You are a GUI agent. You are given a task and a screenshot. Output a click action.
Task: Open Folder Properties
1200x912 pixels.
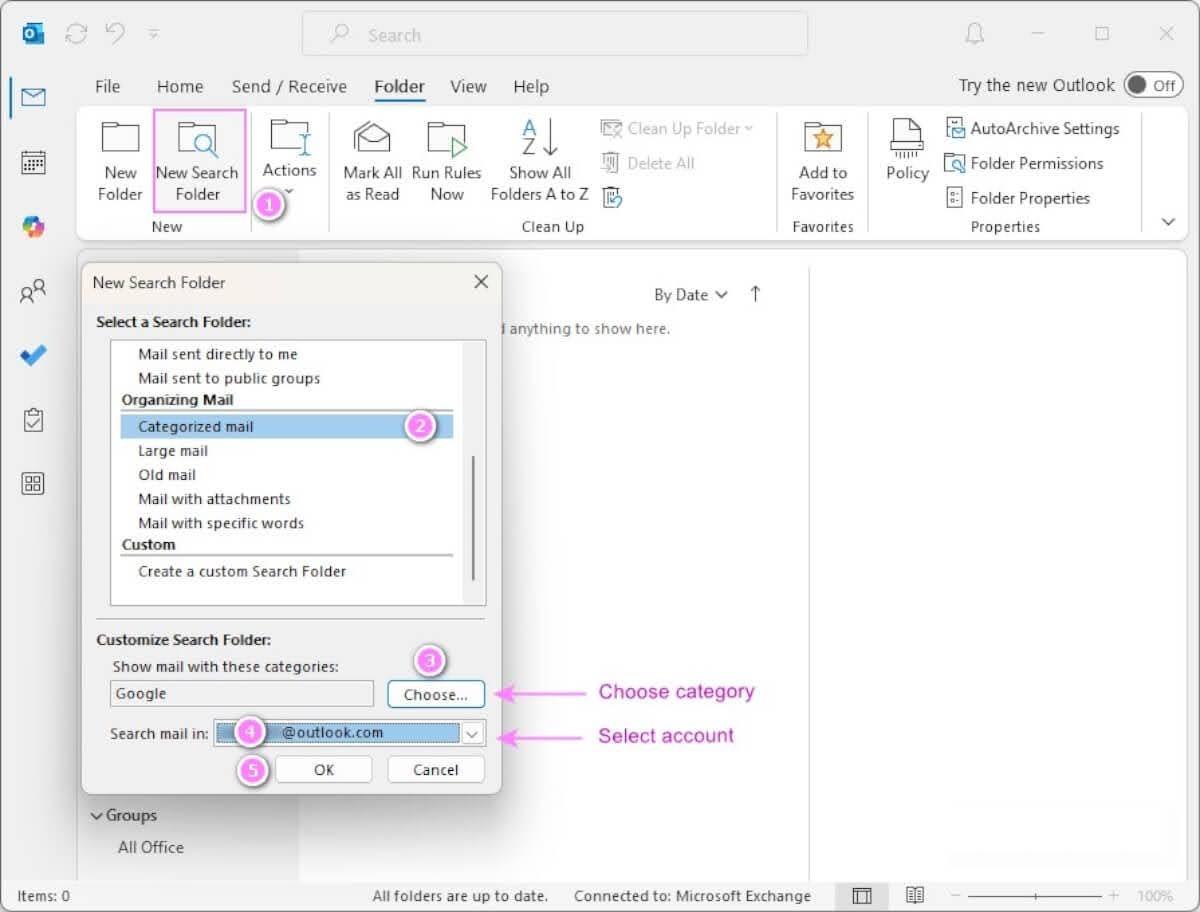click(x=1018, y=198)
